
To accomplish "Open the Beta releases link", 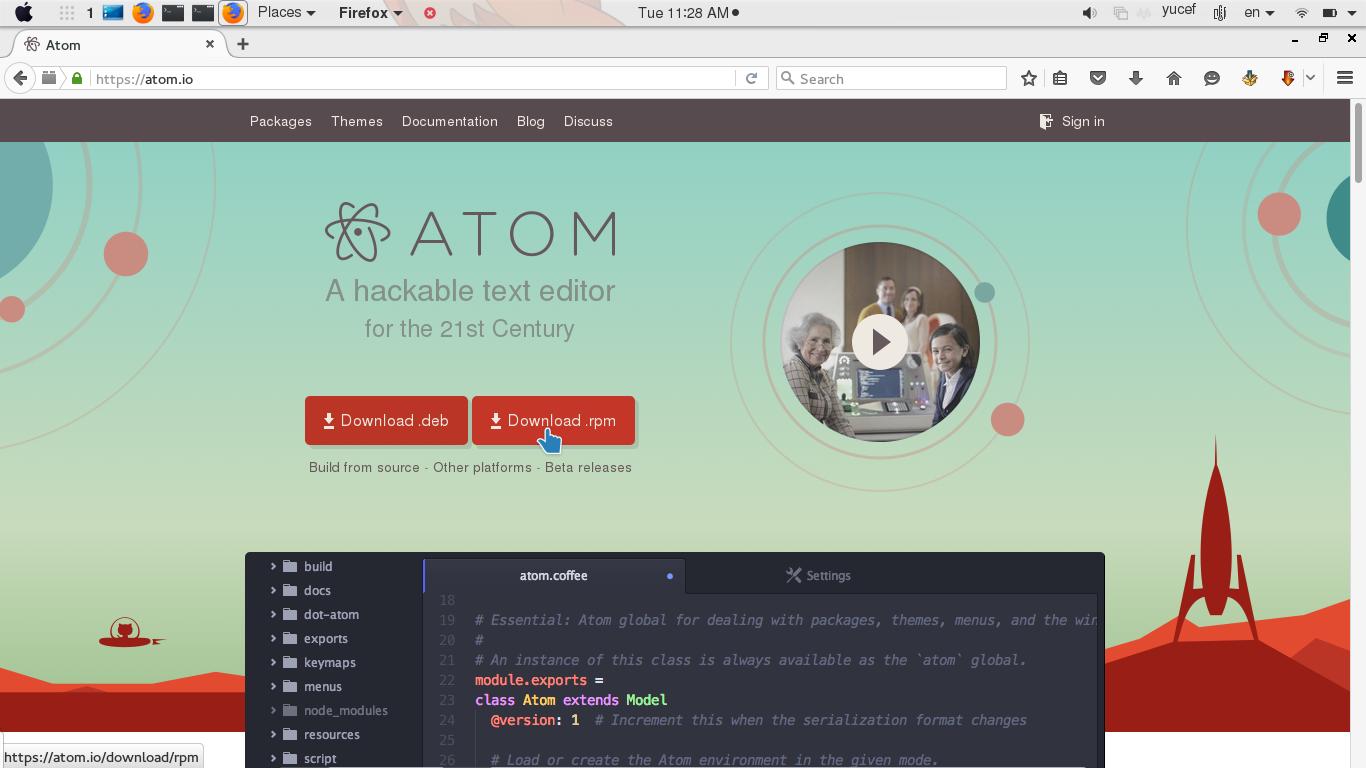I will pyautogui.click(x=588, y=467).
